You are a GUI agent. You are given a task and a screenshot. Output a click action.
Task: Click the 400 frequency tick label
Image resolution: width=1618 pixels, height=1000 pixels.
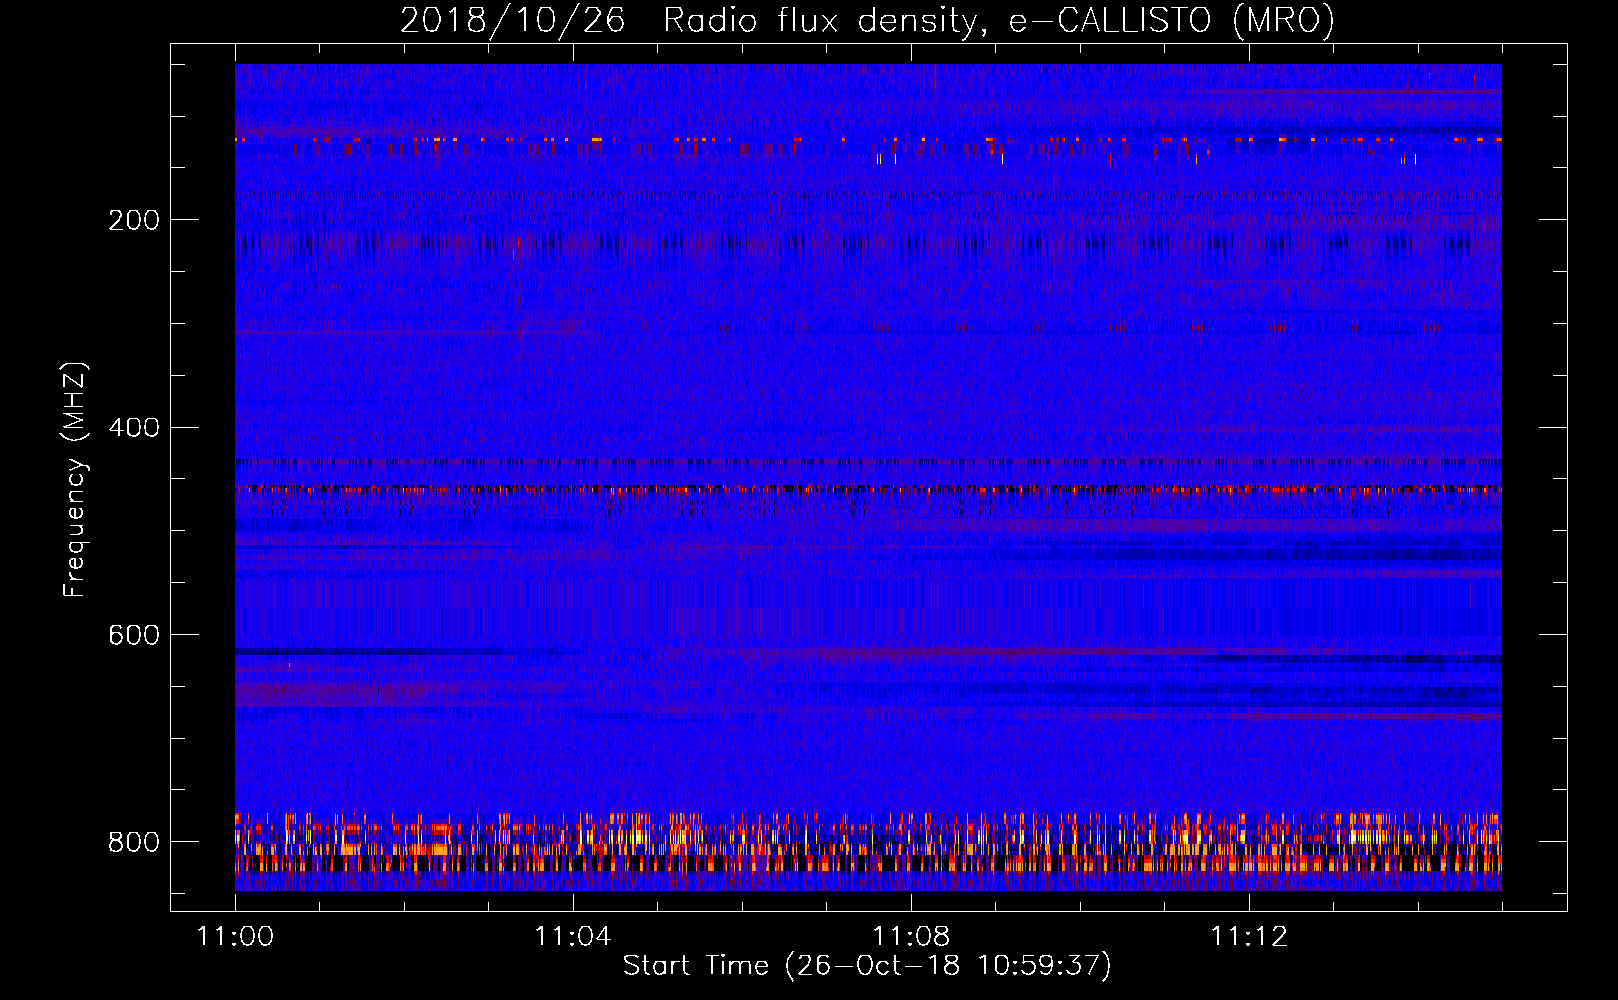pos(133,427)
